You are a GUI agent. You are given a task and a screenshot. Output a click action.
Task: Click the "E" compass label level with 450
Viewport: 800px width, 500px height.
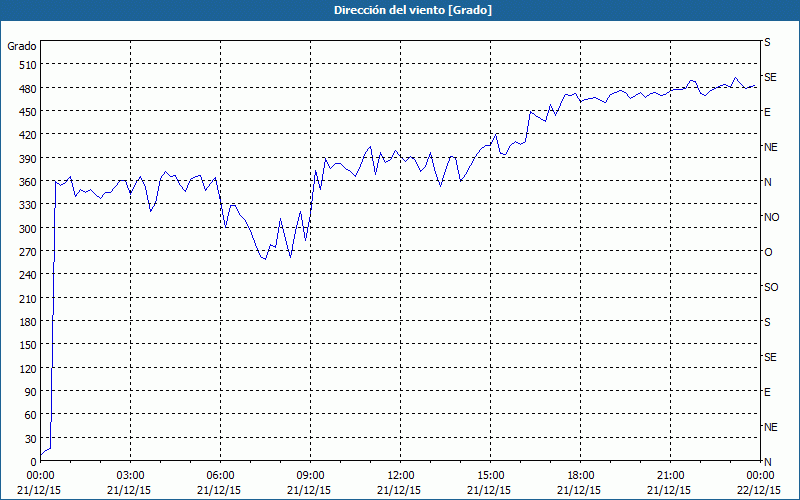767,112
